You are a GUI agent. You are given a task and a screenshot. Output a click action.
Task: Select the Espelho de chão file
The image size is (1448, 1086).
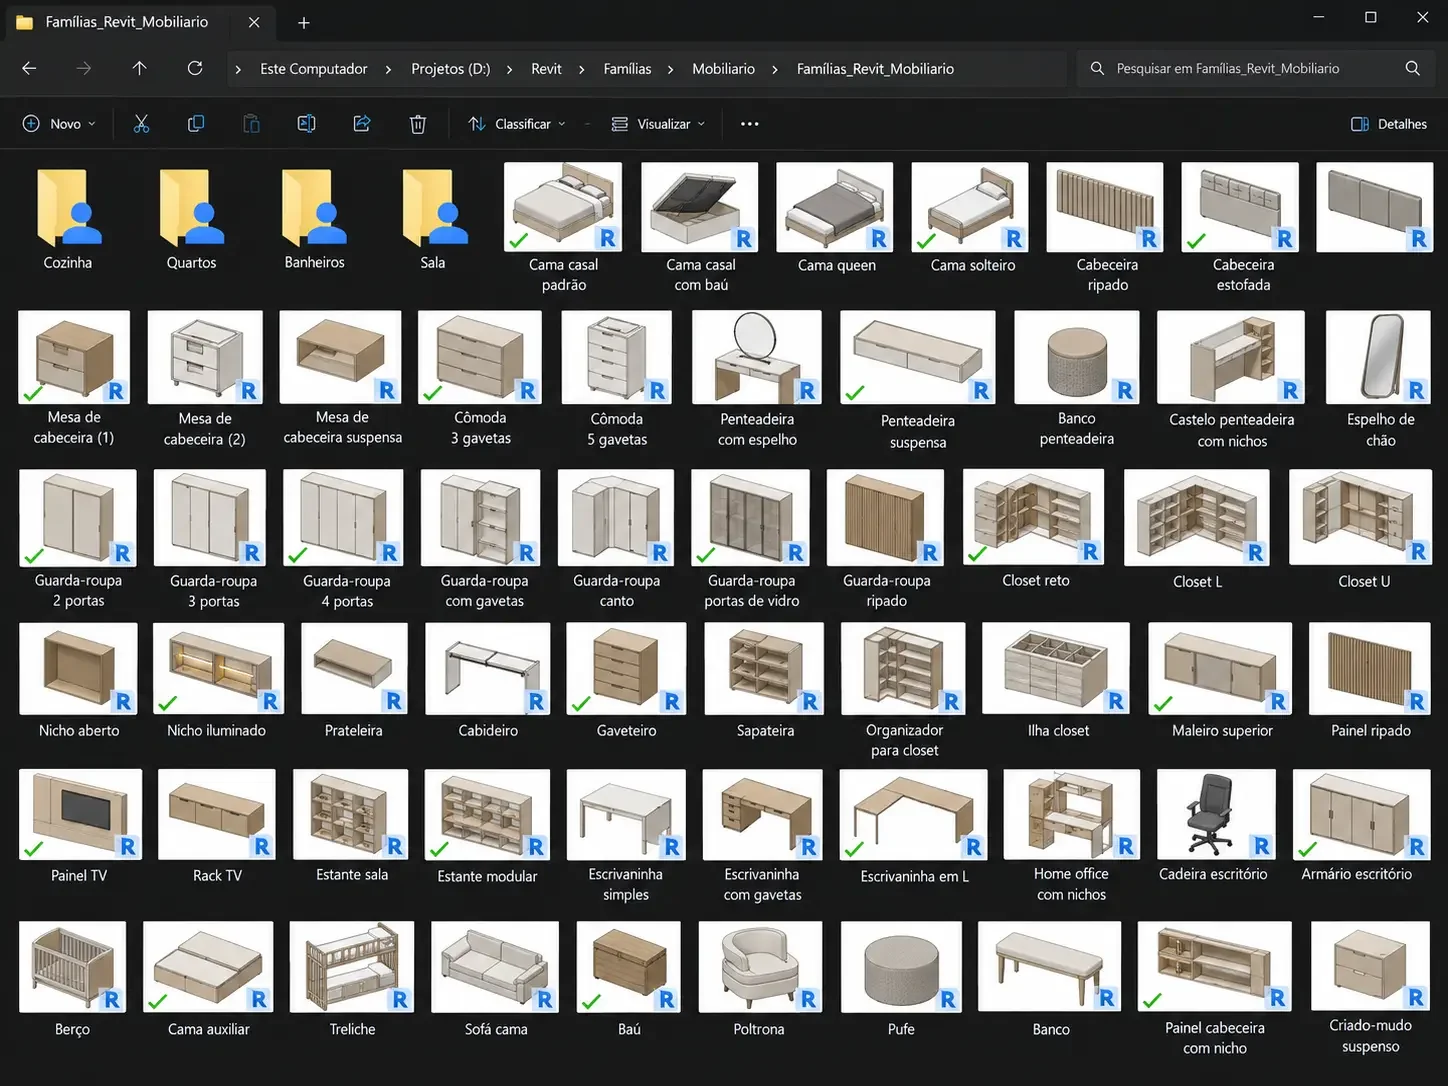coord(1380,380)
